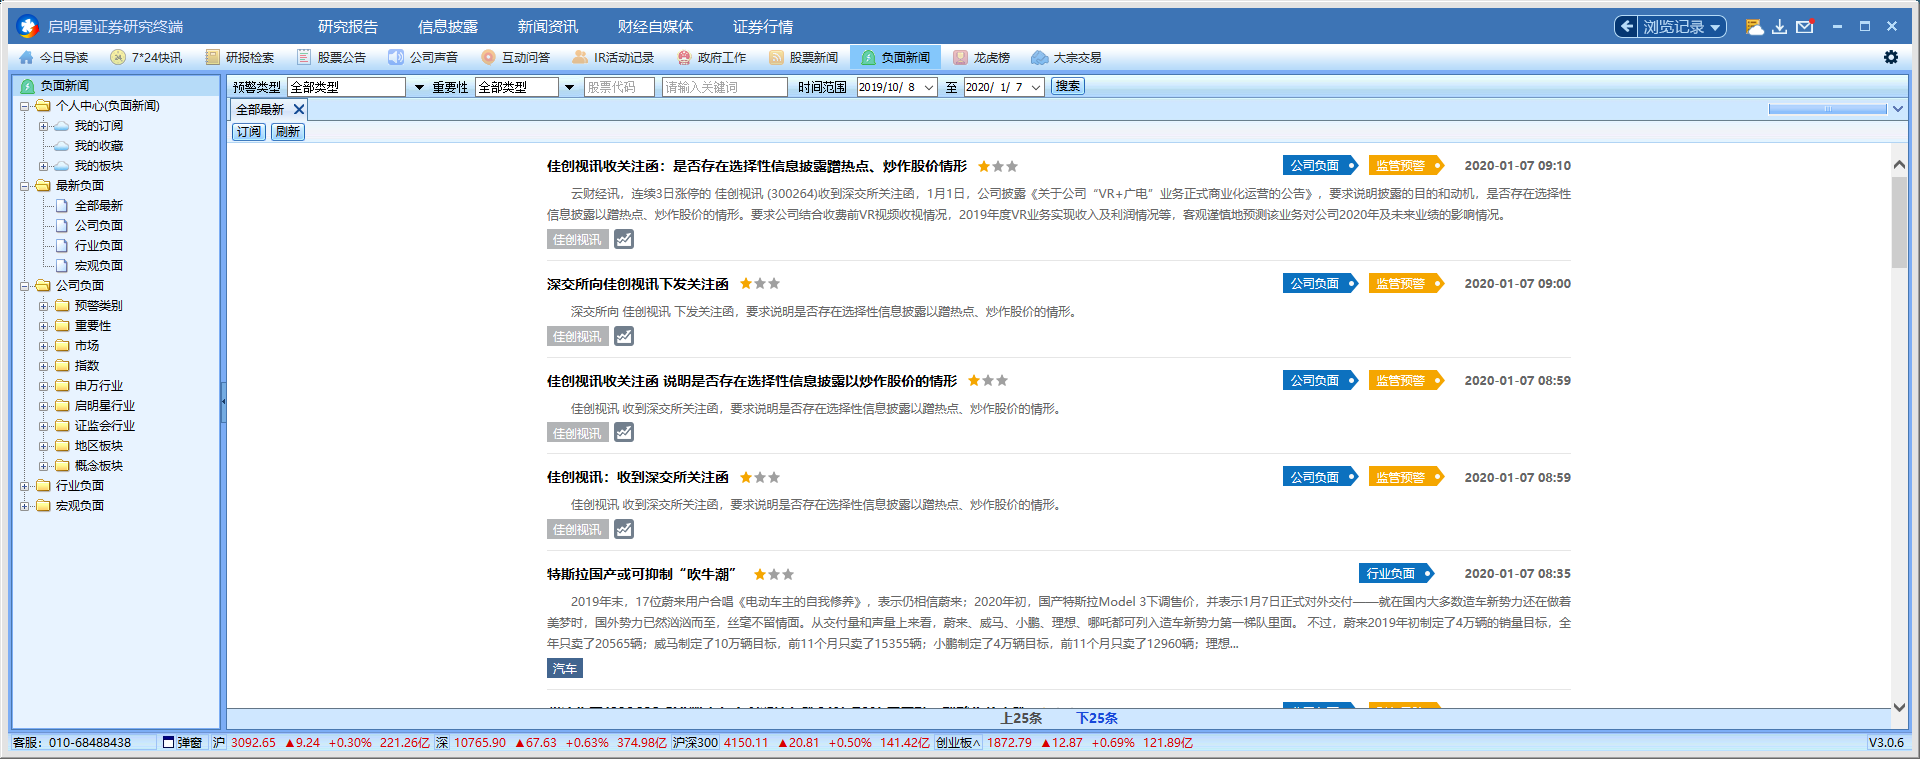Select 我的收藏 in tree
The width and height of the screenshot is (1920, 759).
tap(98, 146)
